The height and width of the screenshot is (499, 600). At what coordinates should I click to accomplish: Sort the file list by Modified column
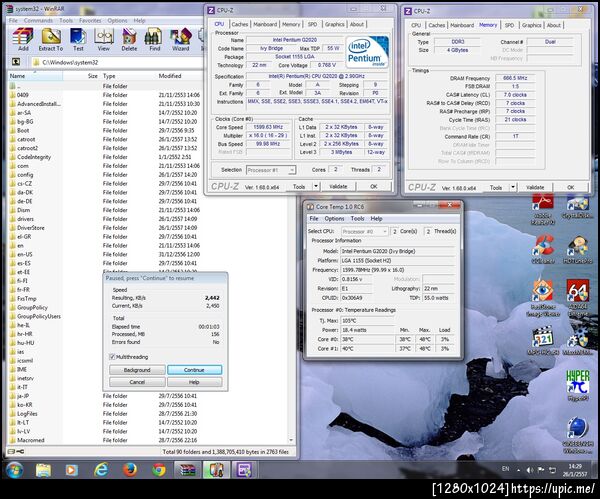point(170,75)
